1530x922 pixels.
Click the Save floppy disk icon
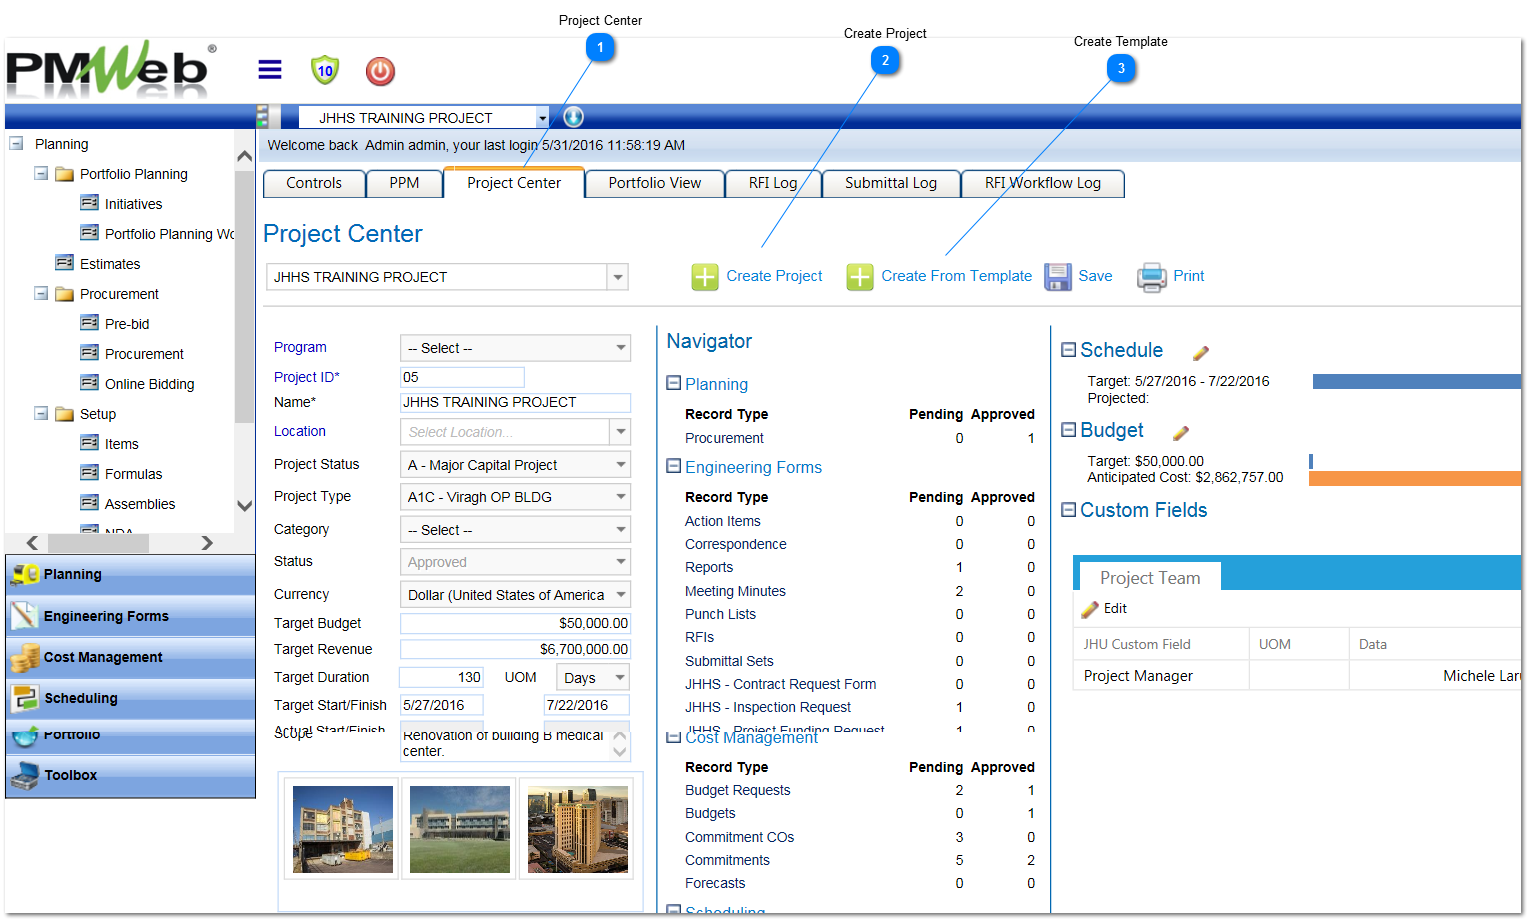coord(1058,277)
